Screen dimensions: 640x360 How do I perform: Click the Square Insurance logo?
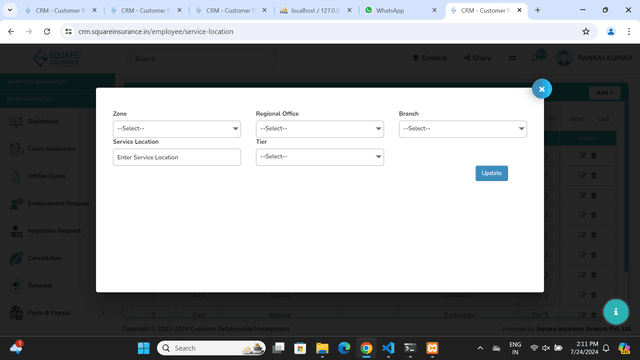click(57, 58)
